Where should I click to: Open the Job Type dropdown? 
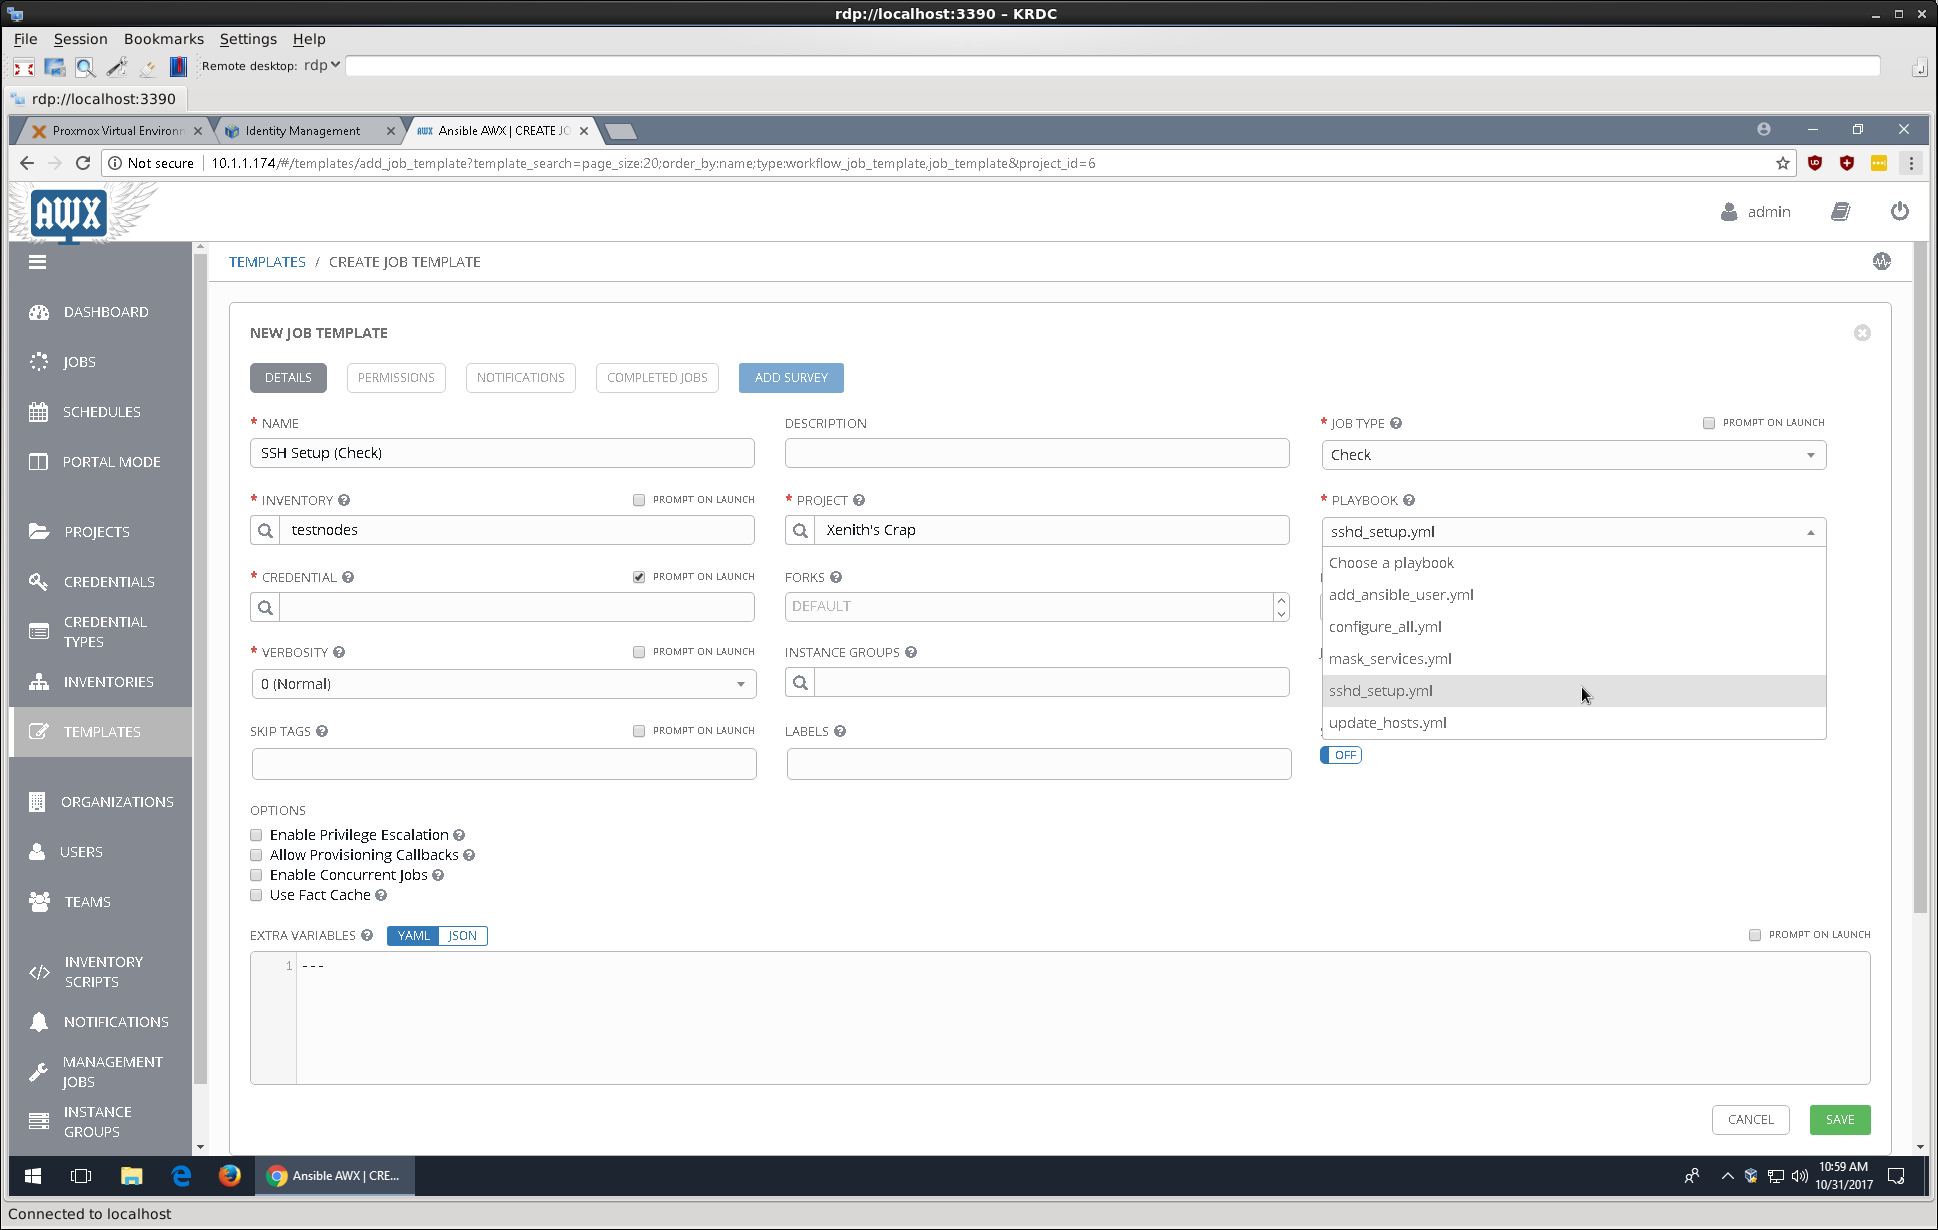tap(1574, 455)
